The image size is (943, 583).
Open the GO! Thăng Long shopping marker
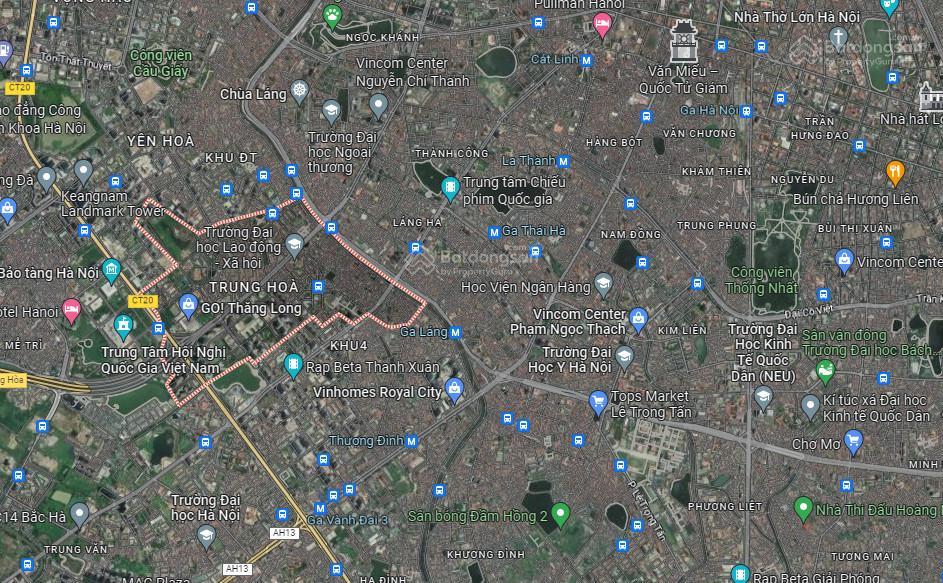tap(188, 306)
